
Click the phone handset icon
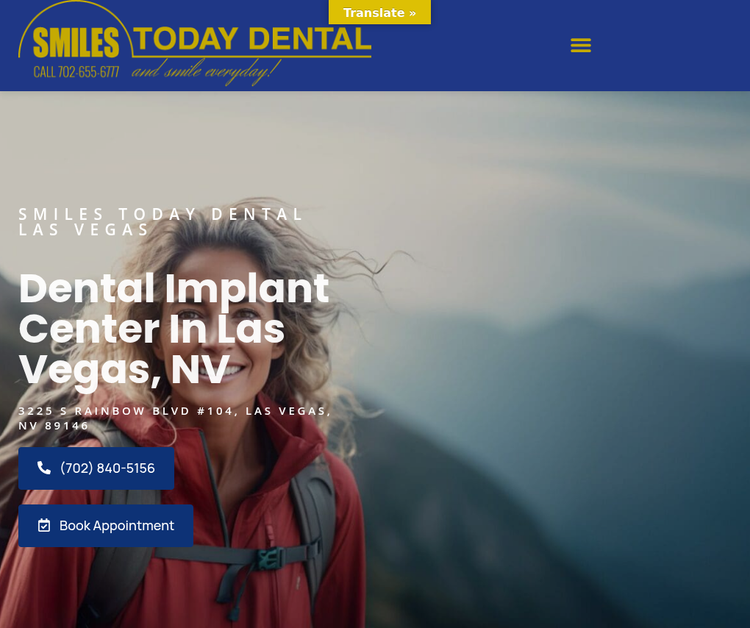tap(44, 468)
